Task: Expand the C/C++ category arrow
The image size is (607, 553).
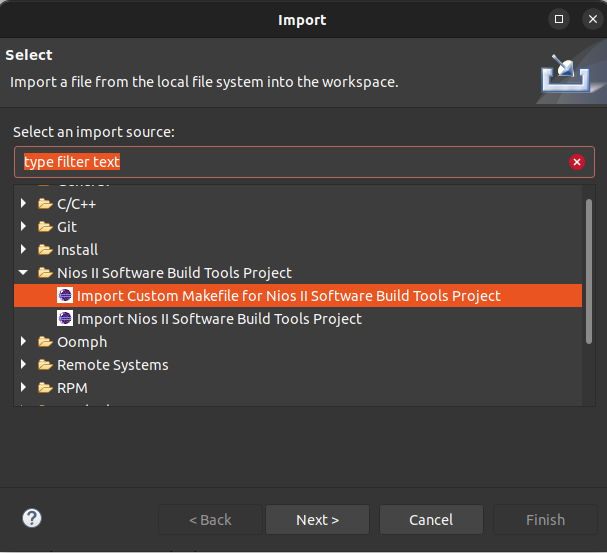Action: pos(24,204)
